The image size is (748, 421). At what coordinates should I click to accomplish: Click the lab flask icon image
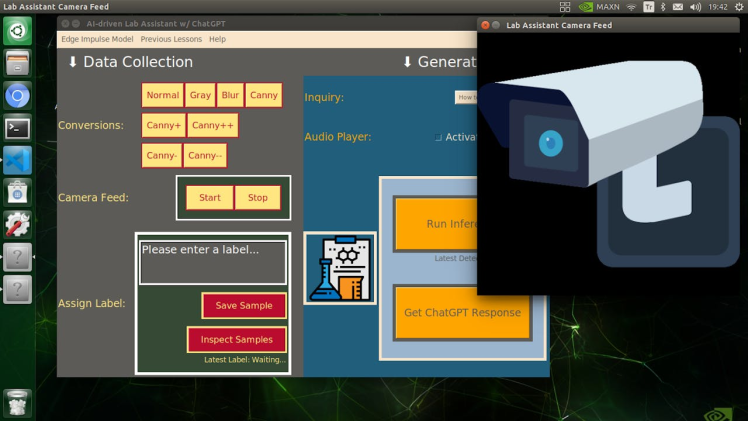click(340, 268)
